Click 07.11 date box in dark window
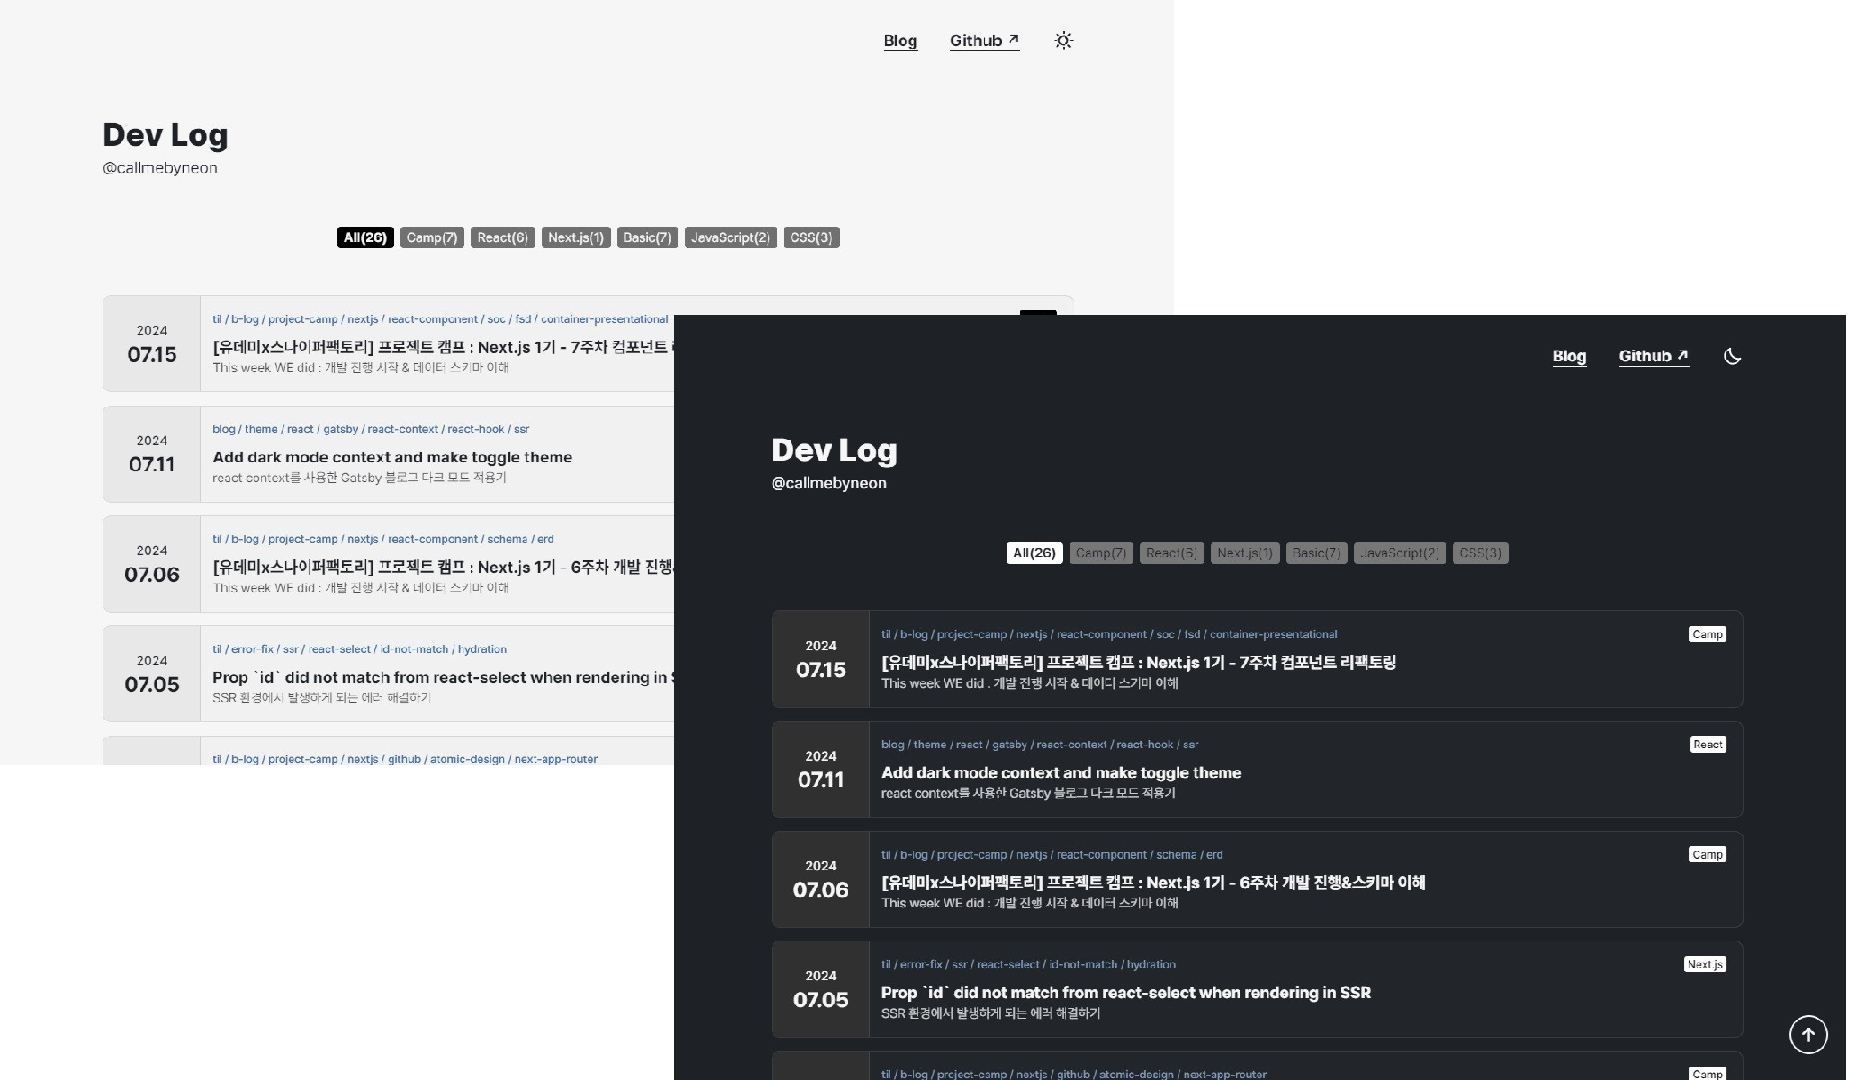 (x=821, y=769)
